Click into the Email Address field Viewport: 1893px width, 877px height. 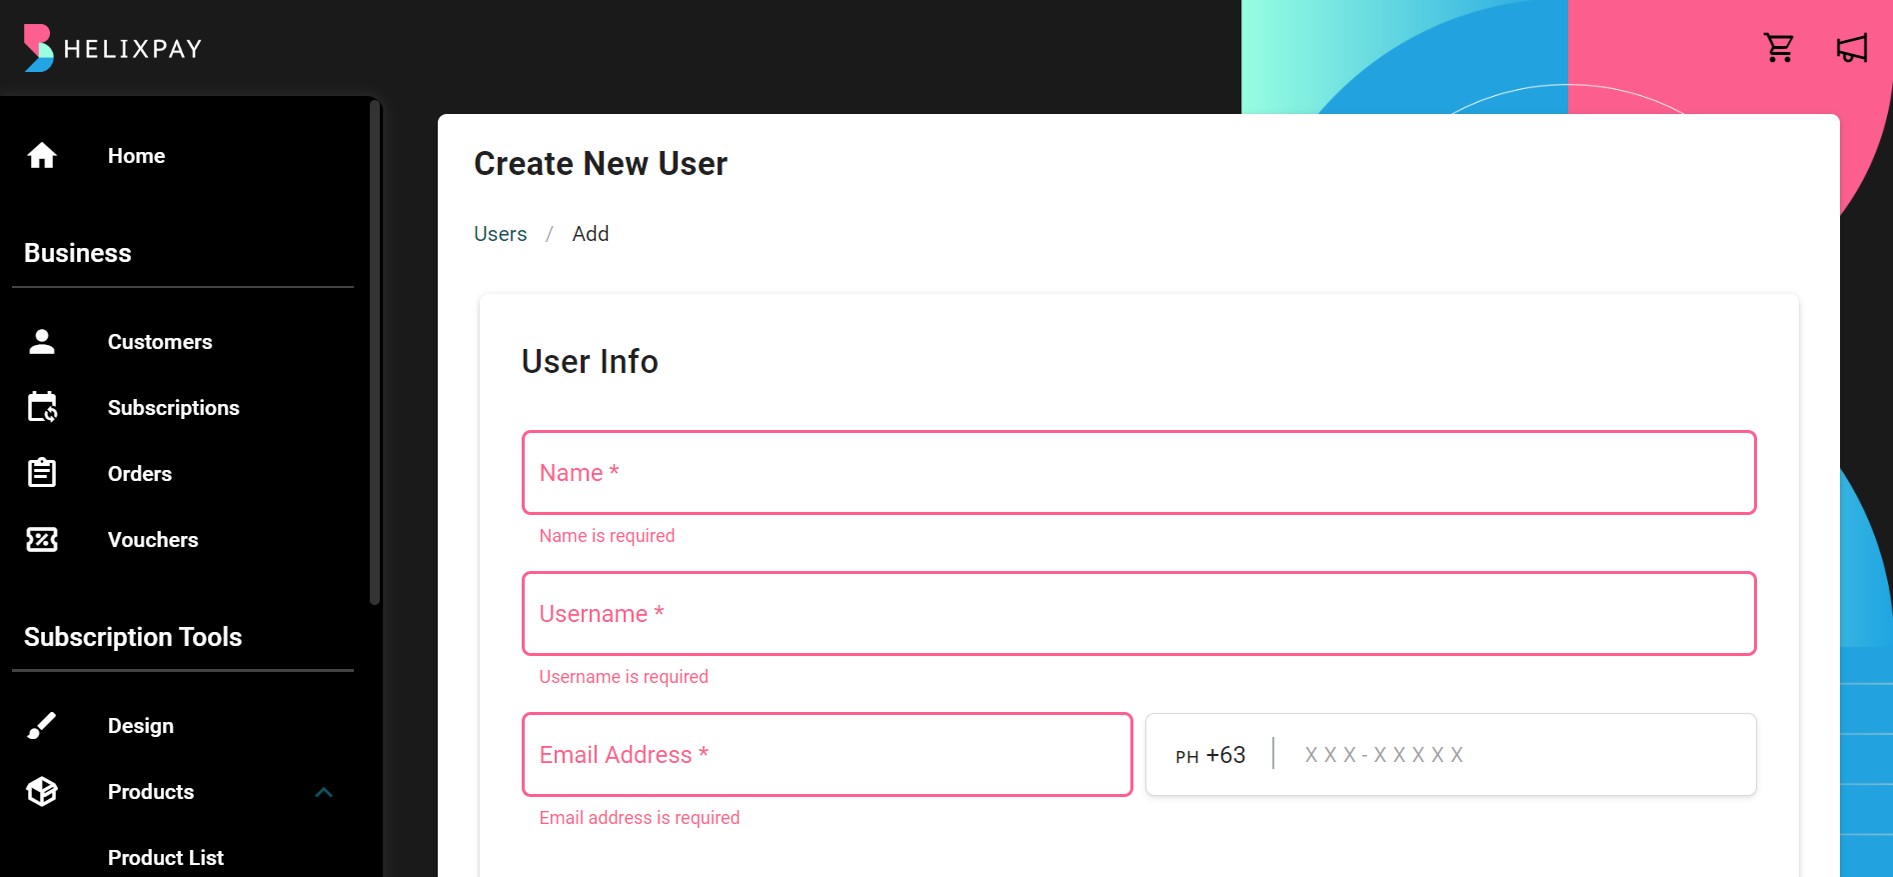point(827,755)
